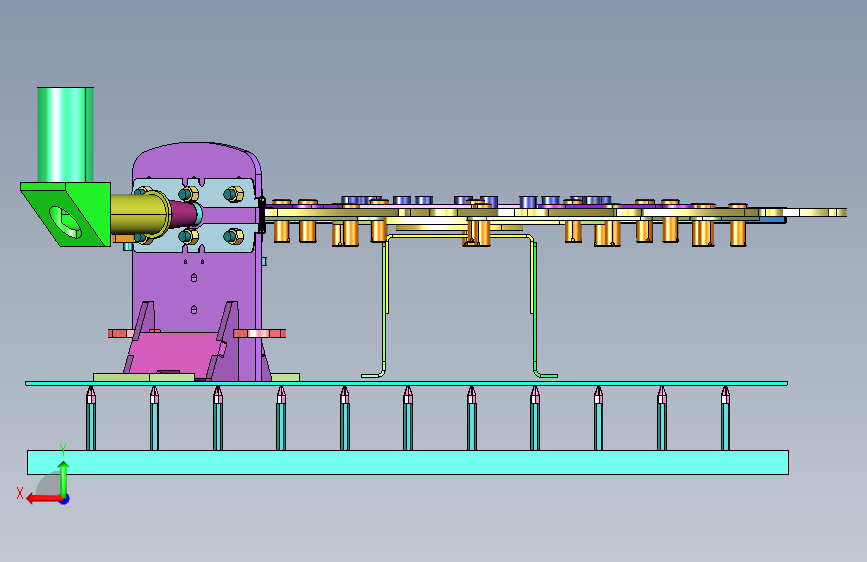867x562 pixels.
Task: Select the rightmost orange bushing under the rail
Action: (738, 232)
